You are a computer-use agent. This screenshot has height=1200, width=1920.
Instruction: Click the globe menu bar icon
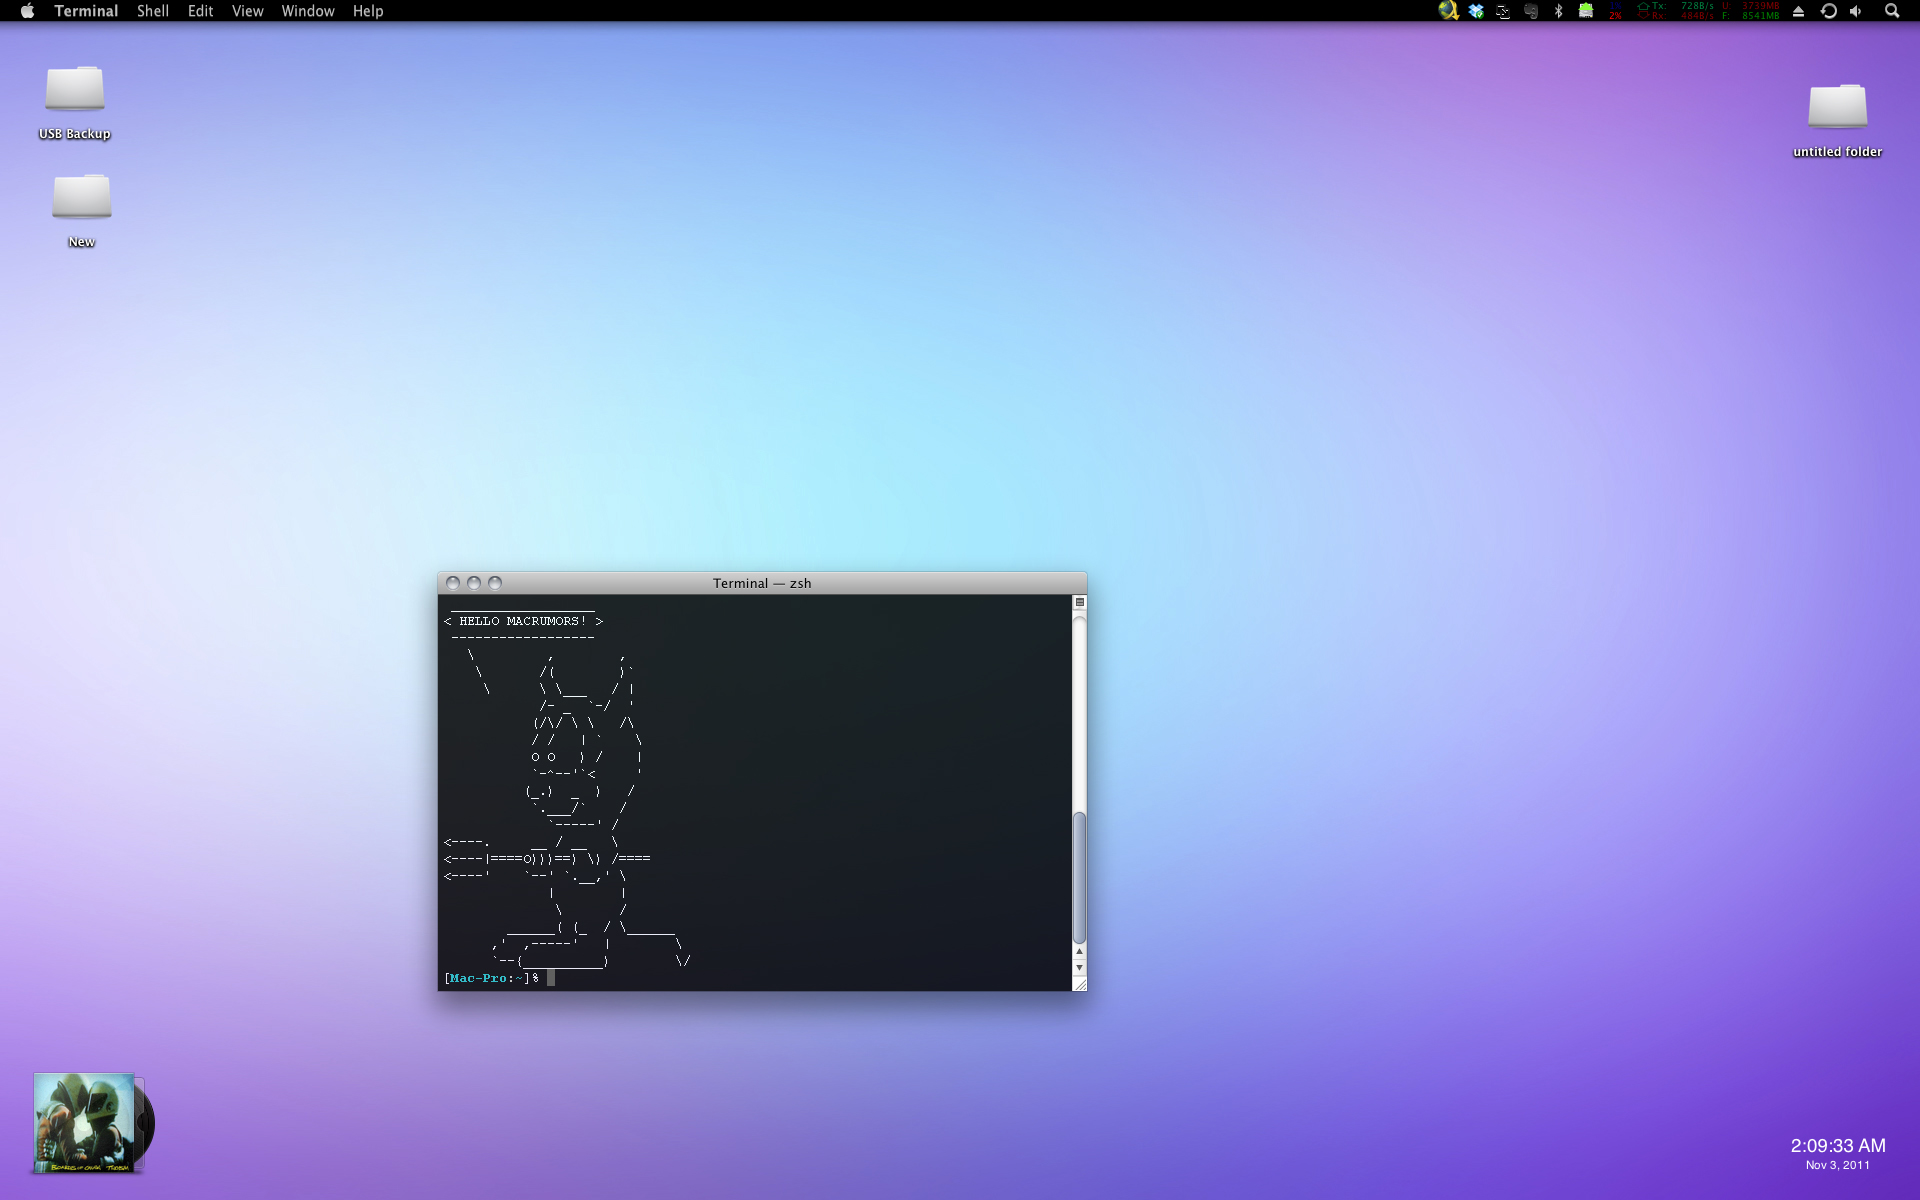click(1448, 11)
